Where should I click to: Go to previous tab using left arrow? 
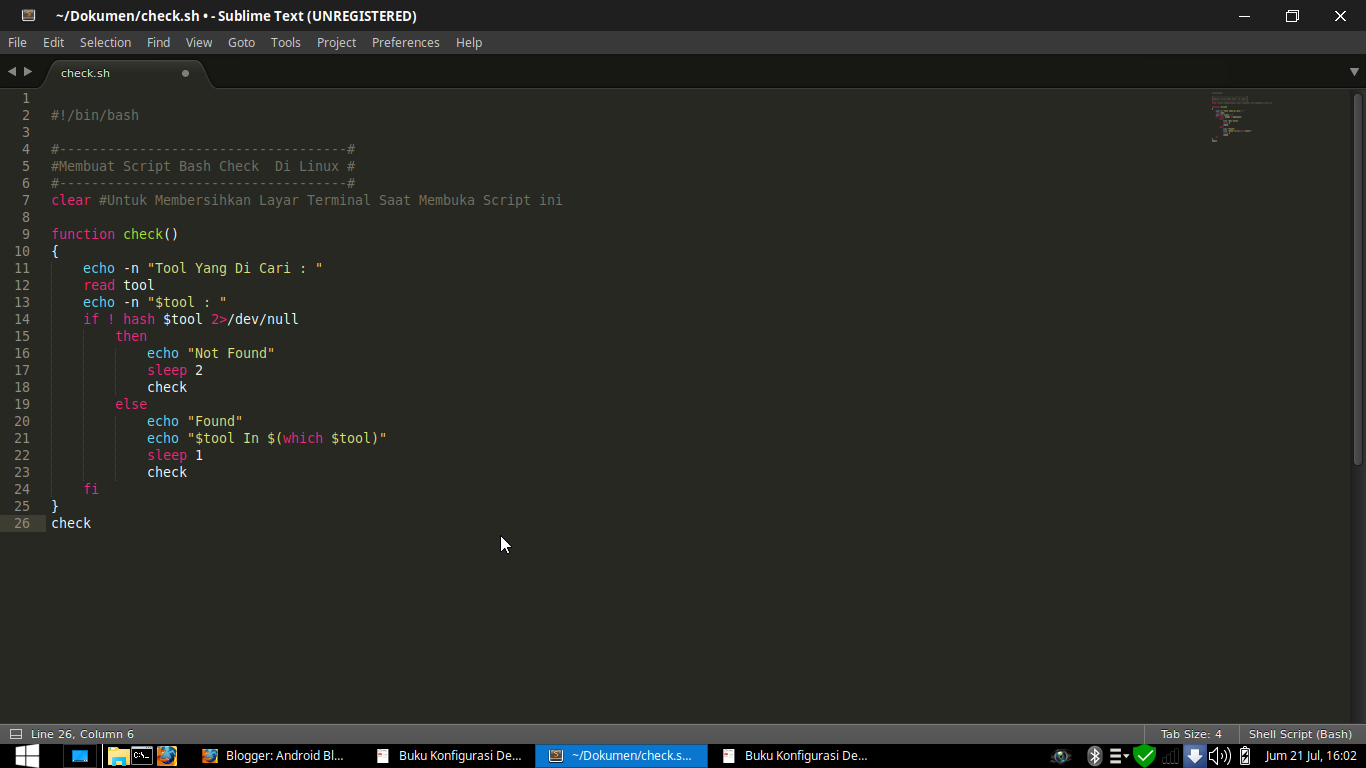coord(12,72)
